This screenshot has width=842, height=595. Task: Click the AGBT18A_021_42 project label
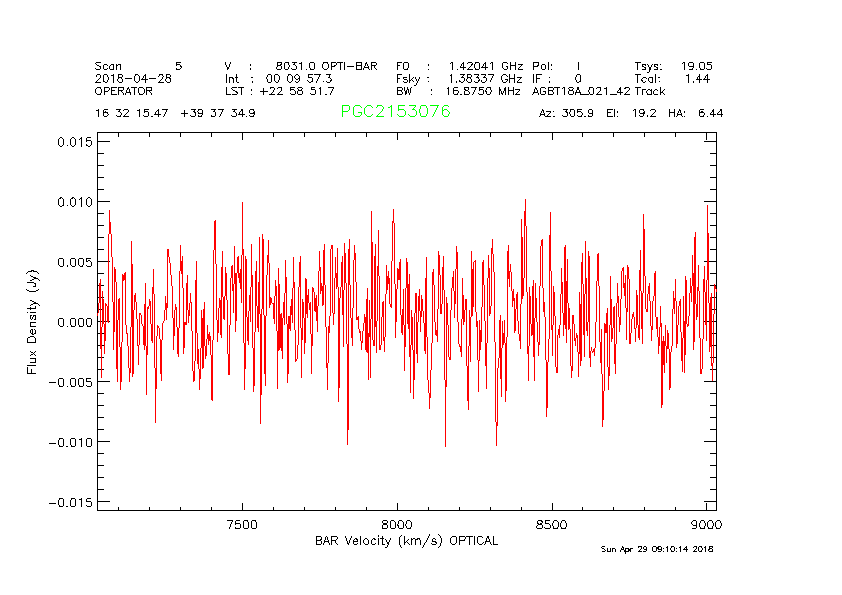click(x=581, y=90)
